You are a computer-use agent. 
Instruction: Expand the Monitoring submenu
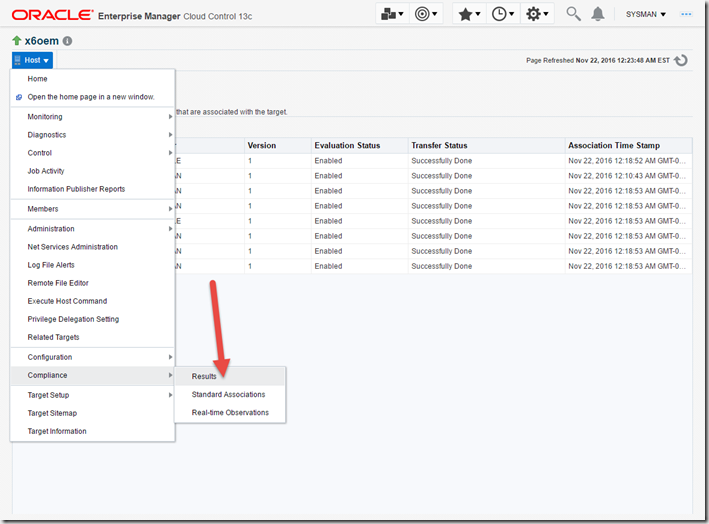tap(92, 117)
